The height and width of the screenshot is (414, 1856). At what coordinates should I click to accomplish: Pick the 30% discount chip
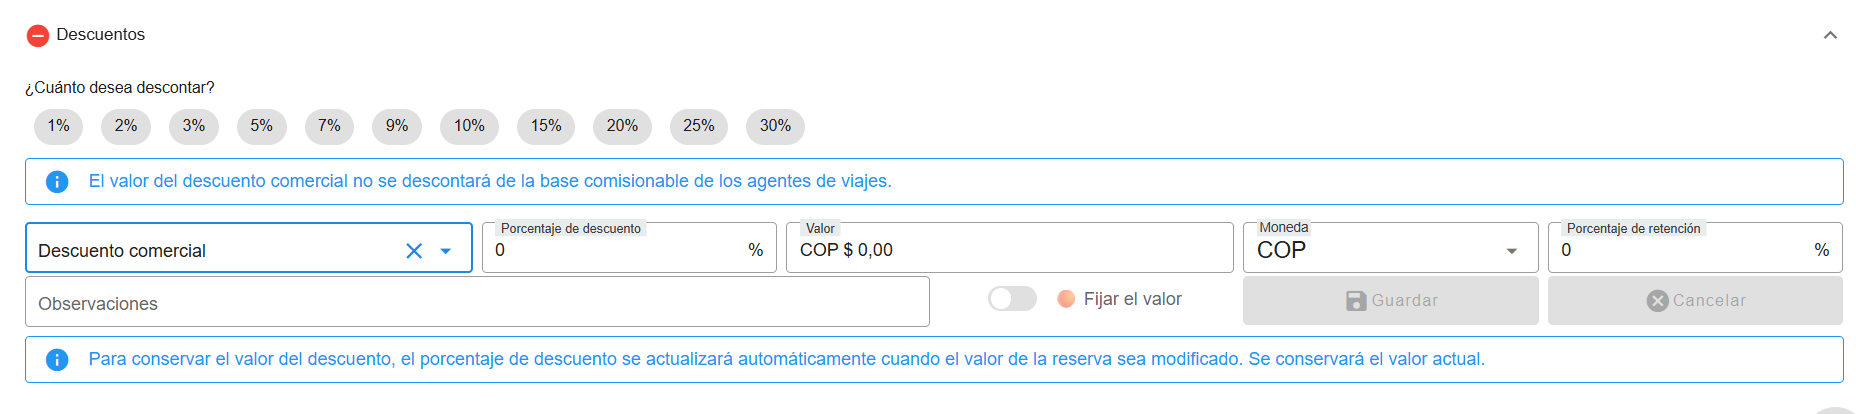[775, 126]
